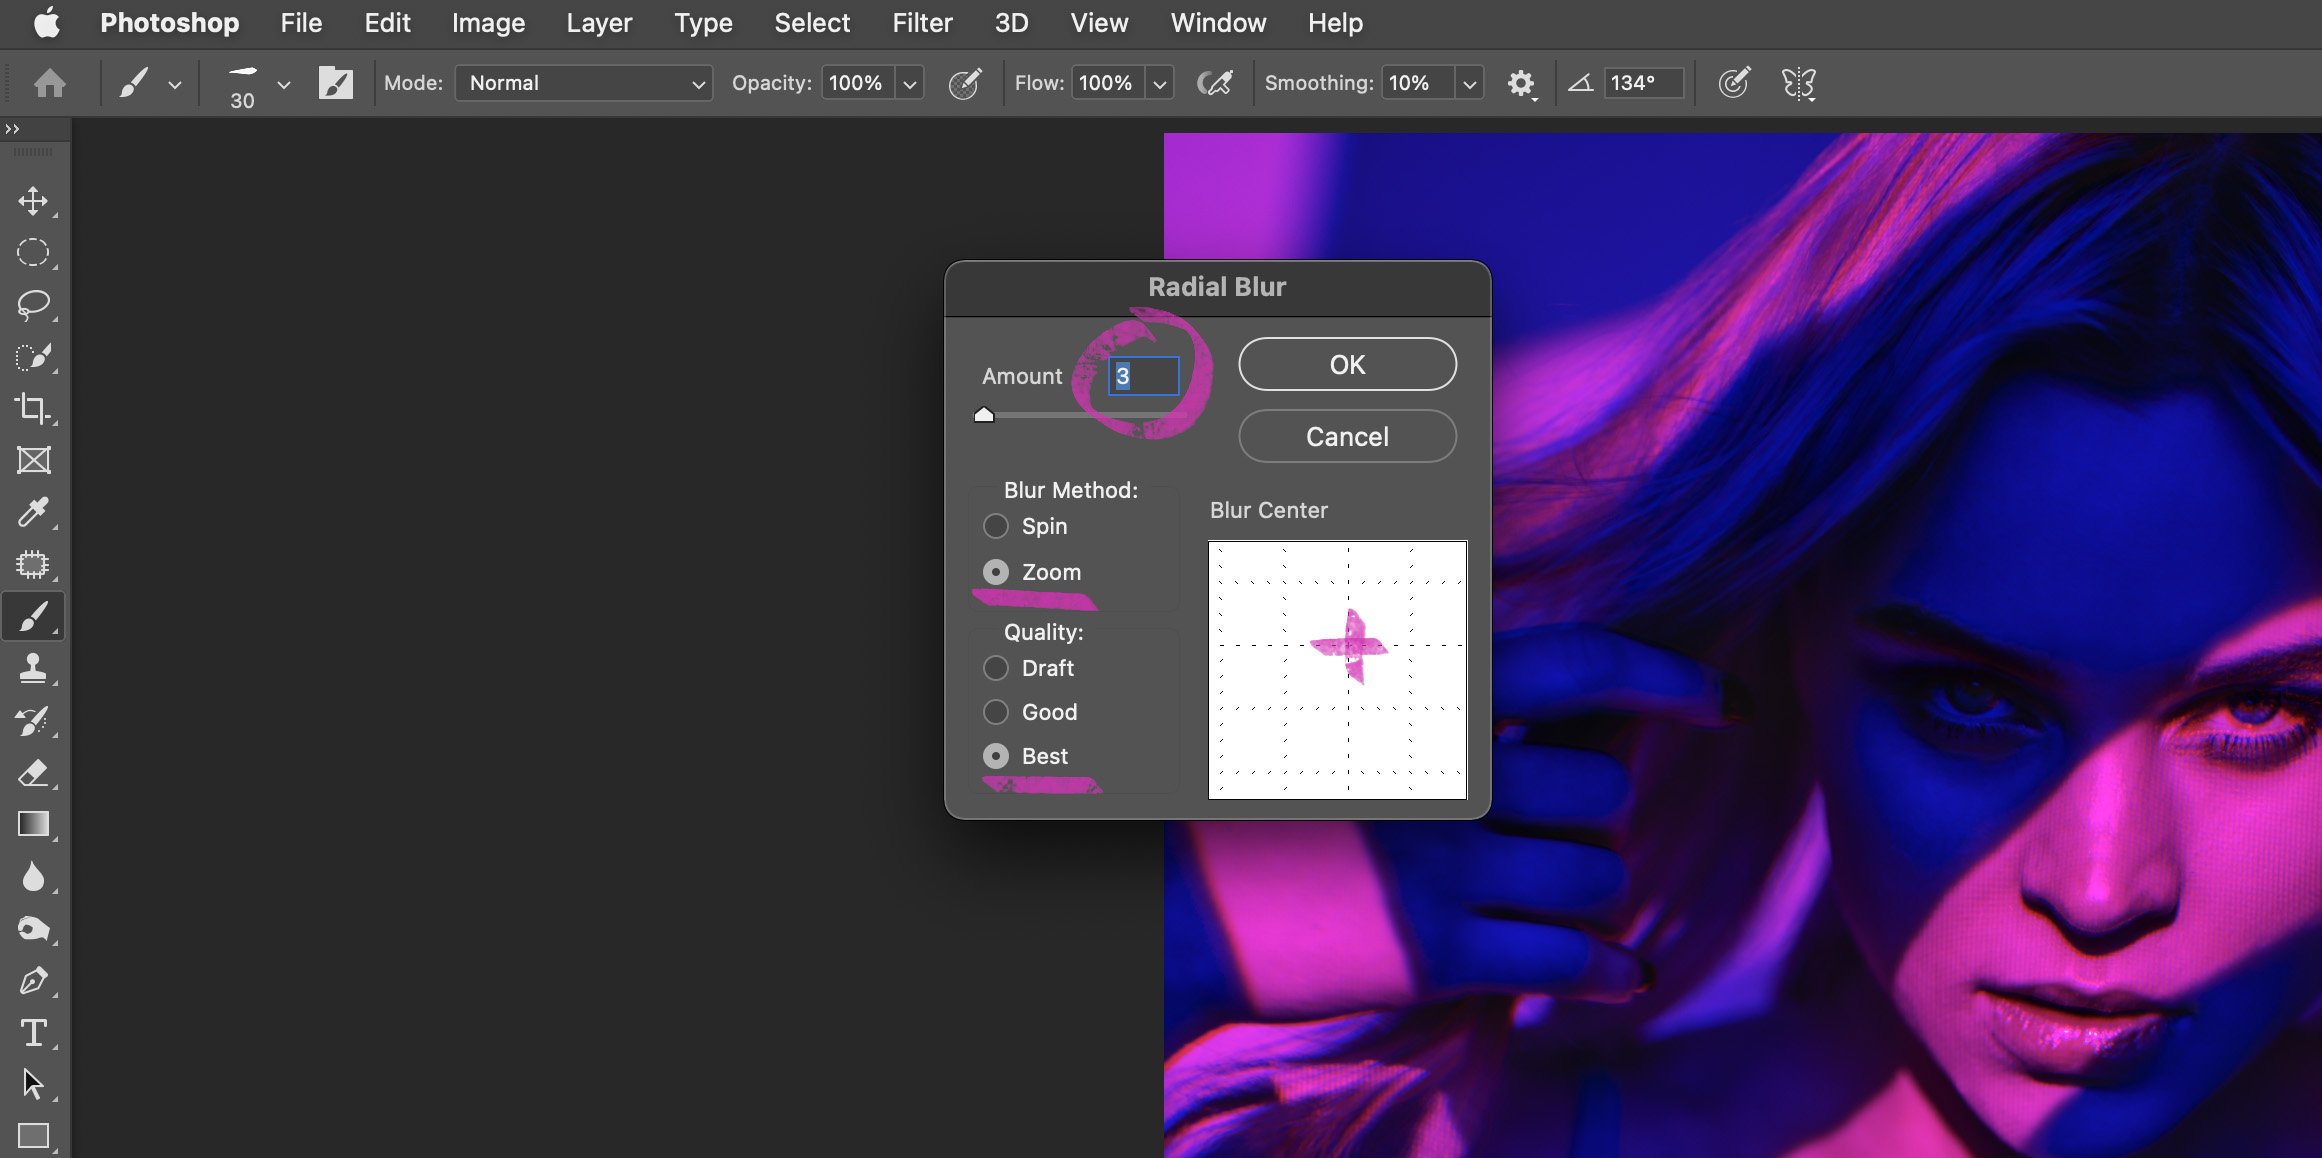
Task: Expand the collapsed toolbar double arrows
Action: coord(12,129)
